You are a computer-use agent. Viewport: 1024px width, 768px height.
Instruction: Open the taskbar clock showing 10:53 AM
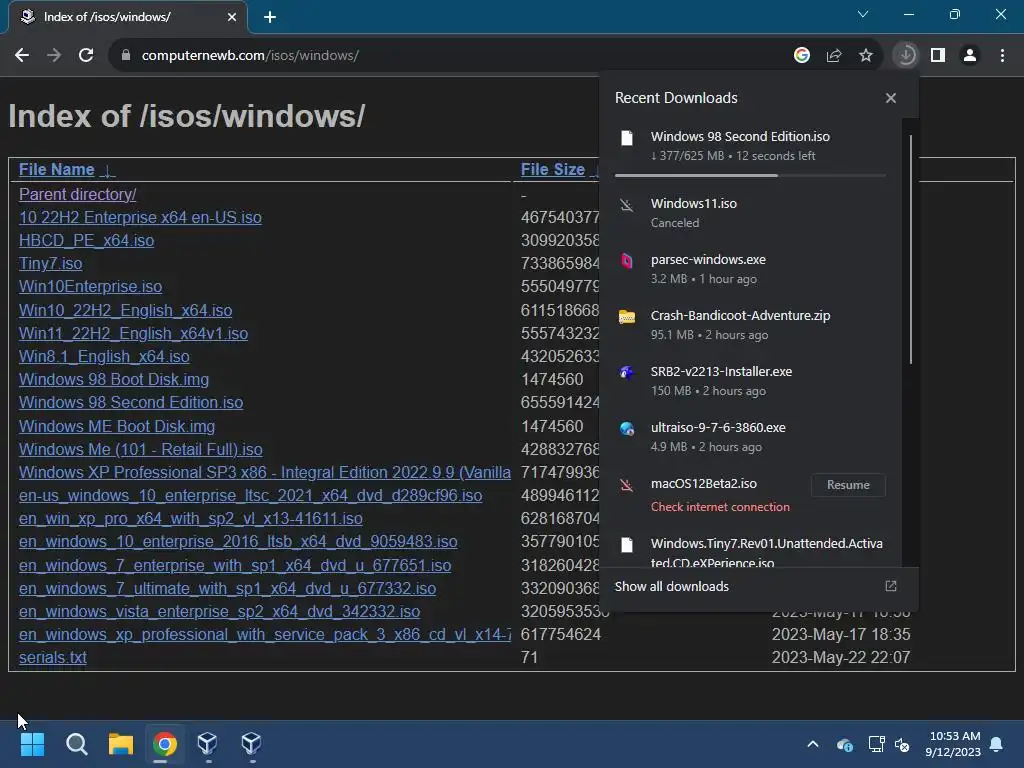pyautogui.click(x=953, y=744)
